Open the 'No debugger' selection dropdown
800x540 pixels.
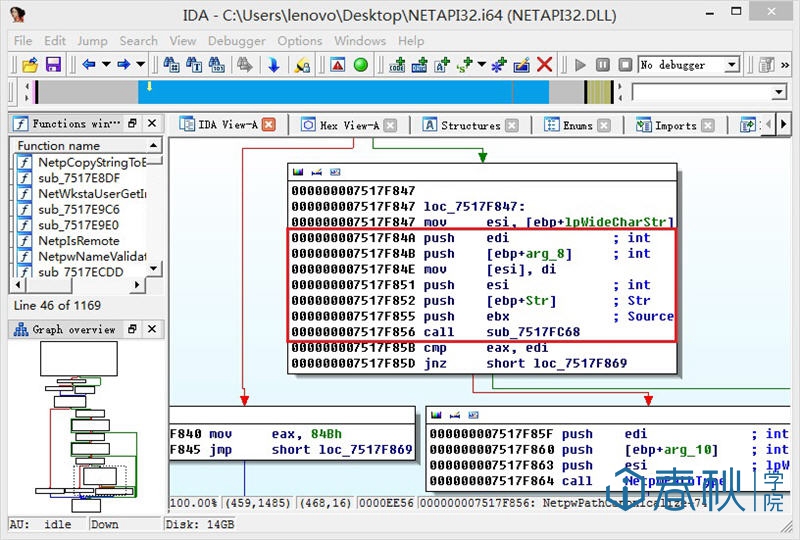pyautogui.click(x=732, y=65)
